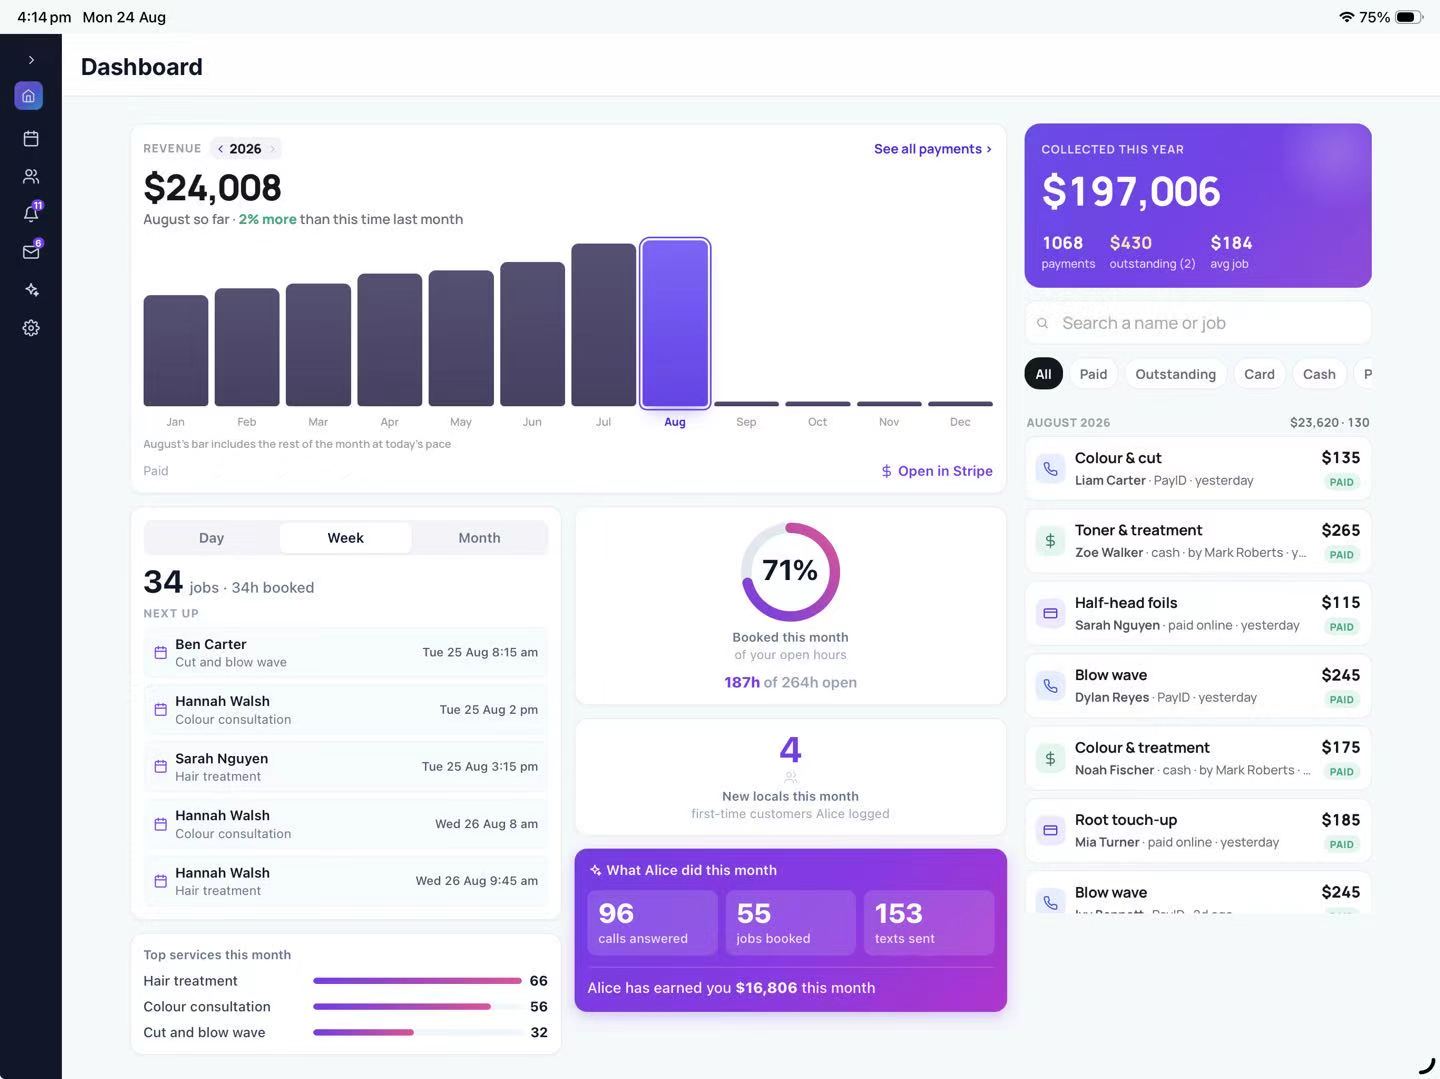The height and width of the screenshot is (1079, 1440).
Task: Click the 153 texts sent tile
Action: [x=929, y=922]
